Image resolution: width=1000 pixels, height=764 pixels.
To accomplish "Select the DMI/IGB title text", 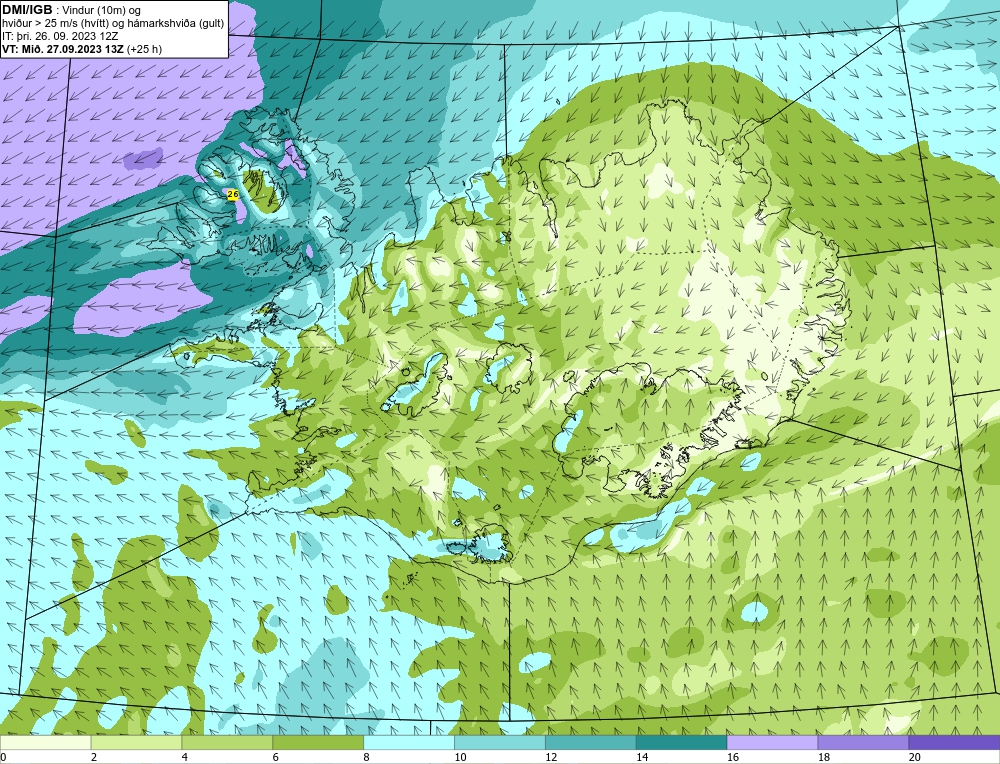I will coord(27,10).
